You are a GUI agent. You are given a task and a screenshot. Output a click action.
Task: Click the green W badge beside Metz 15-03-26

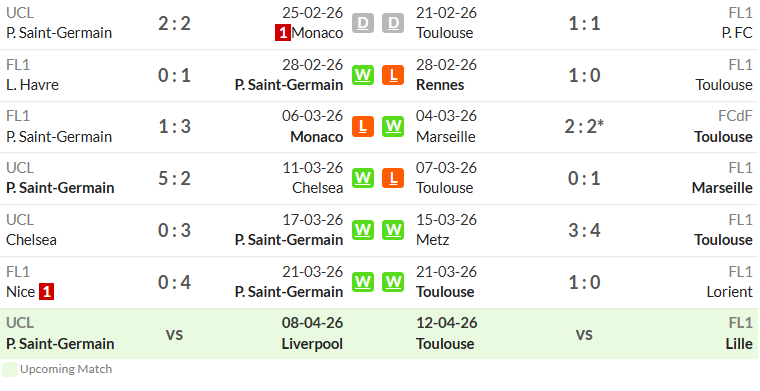(393, 230)
